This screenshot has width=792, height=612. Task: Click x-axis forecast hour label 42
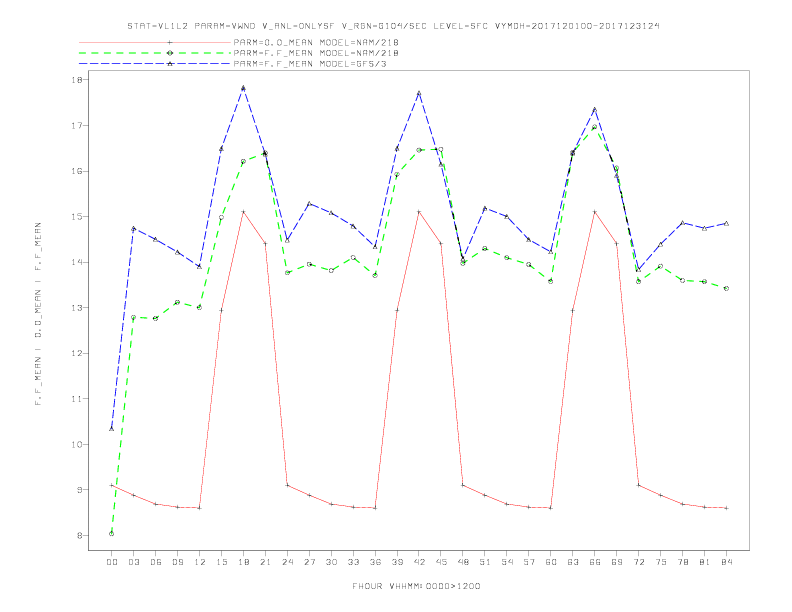coord(419,562)
